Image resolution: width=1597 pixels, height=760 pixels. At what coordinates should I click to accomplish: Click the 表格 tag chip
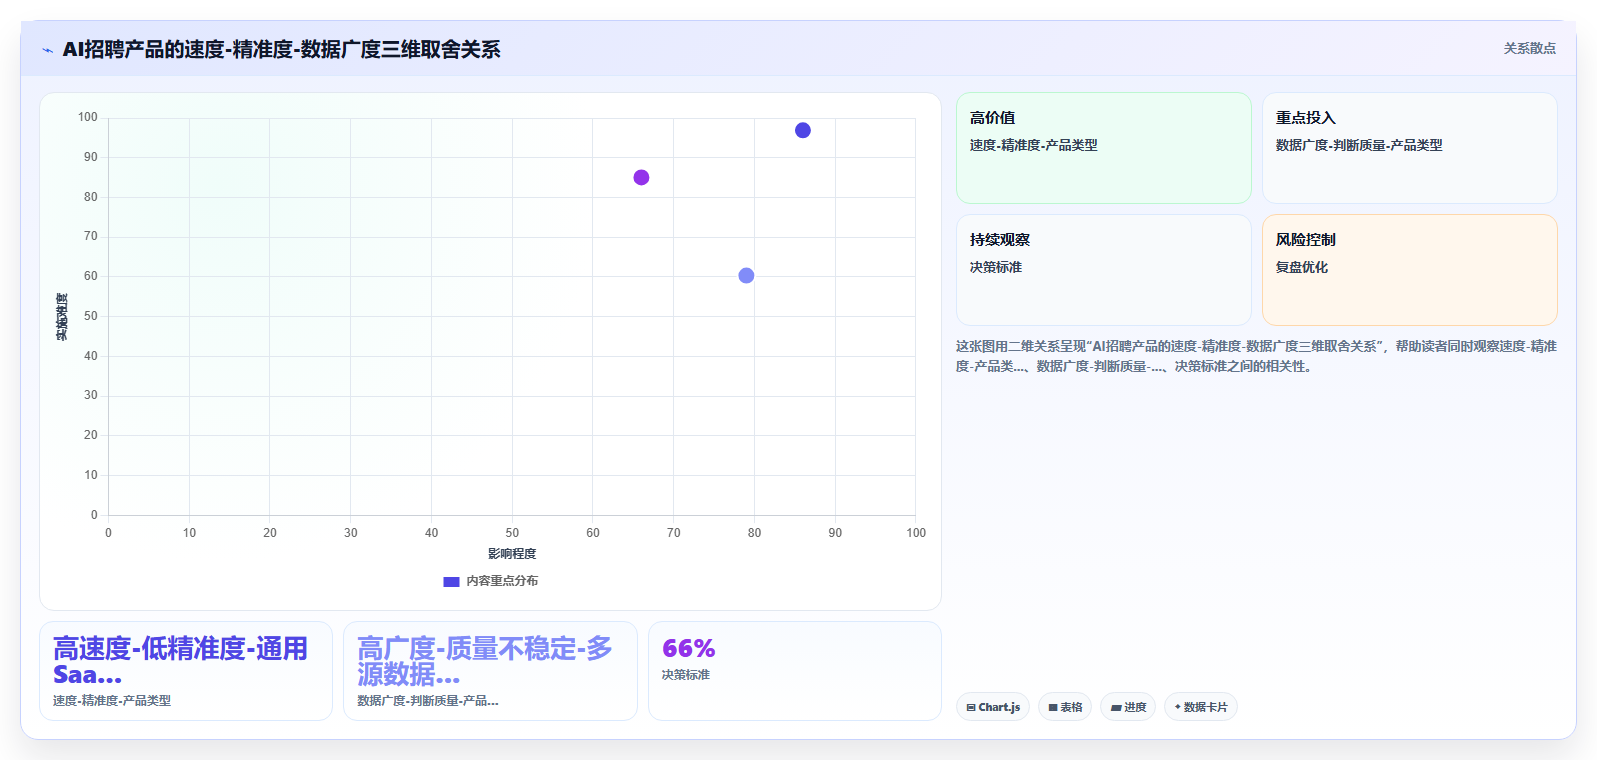(x=1065, y=707)
